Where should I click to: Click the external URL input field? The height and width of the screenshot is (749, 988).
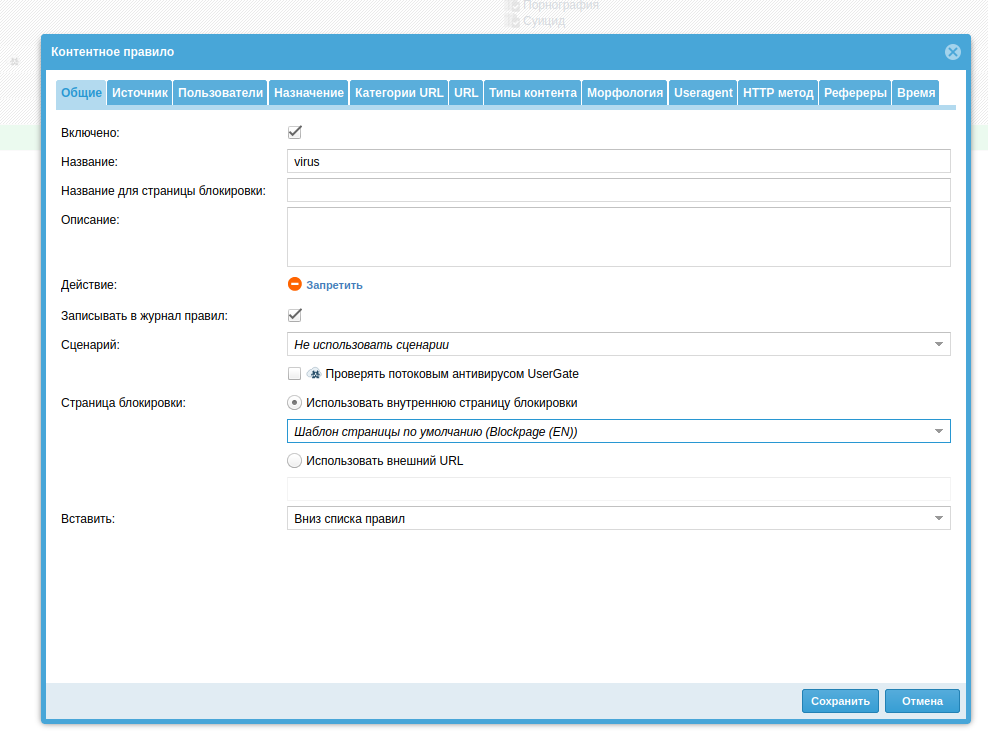click(618, 489)
